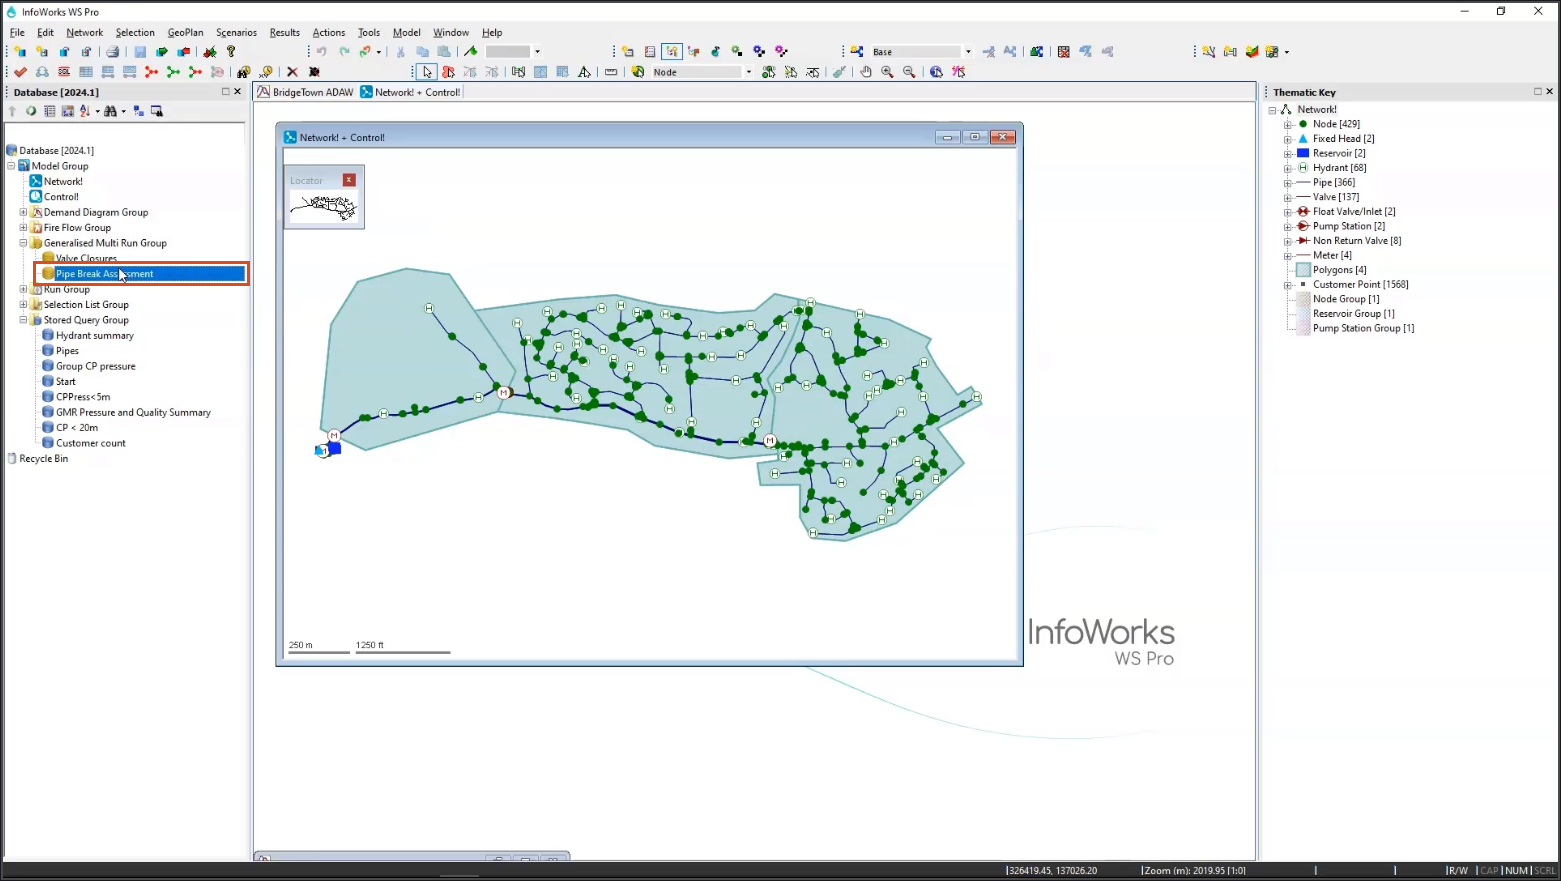Open the Results menu
Screen dimensions: 1561x881
(x=284, y=32)
